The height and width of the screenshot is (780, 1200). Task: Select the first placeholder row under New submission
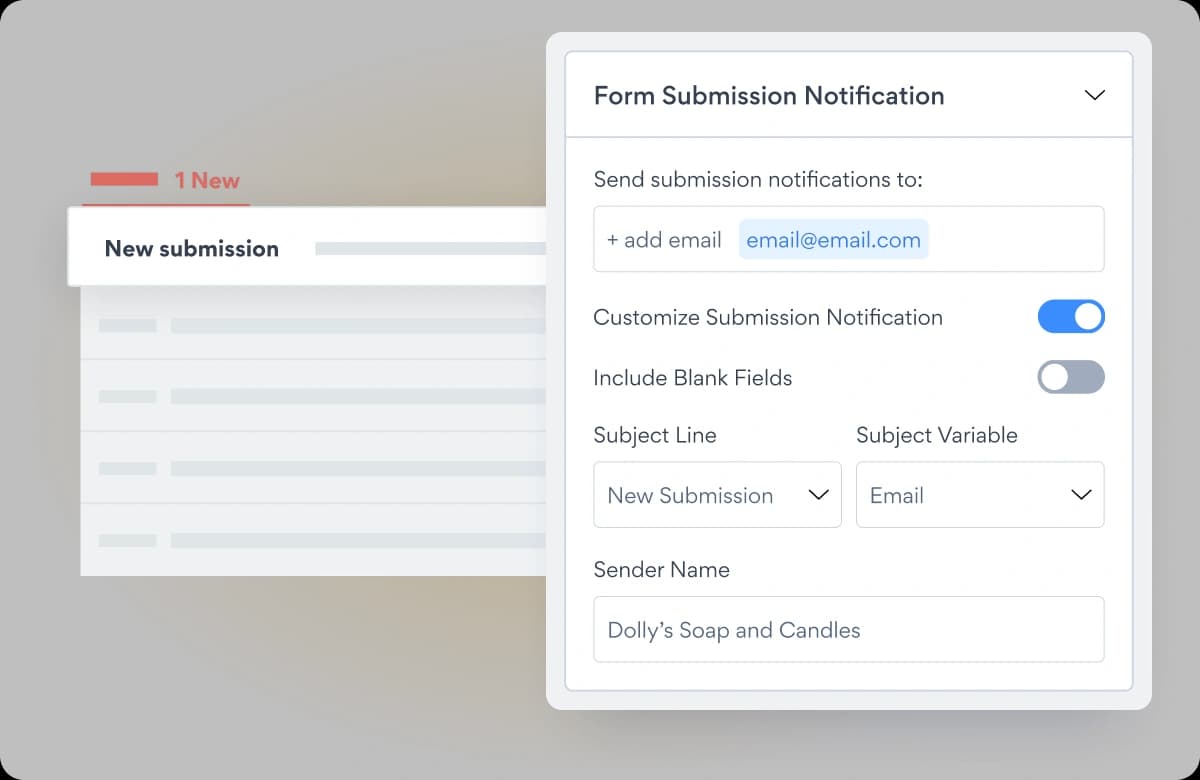[314, 325]
